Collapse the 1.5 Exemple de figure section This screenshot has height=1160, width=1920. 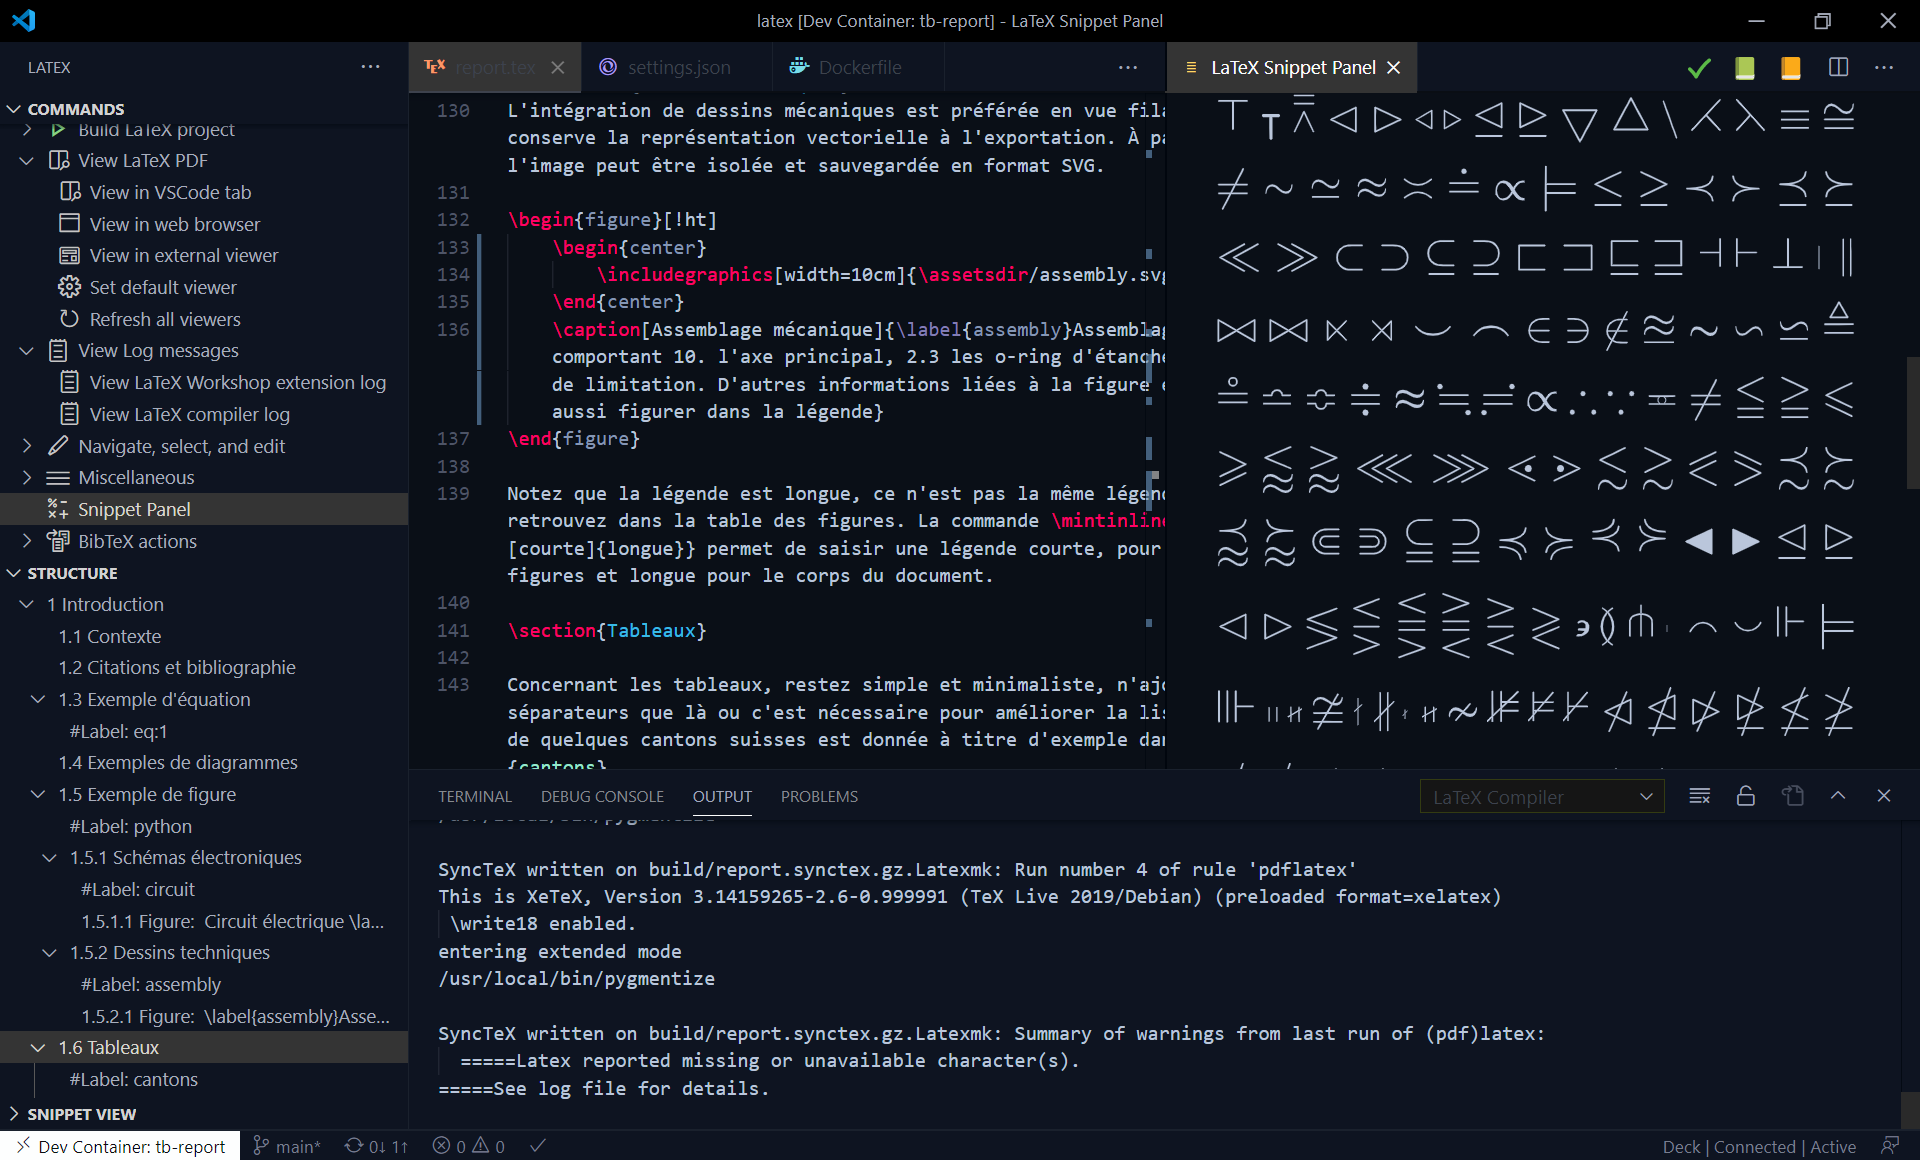[36, 794]
